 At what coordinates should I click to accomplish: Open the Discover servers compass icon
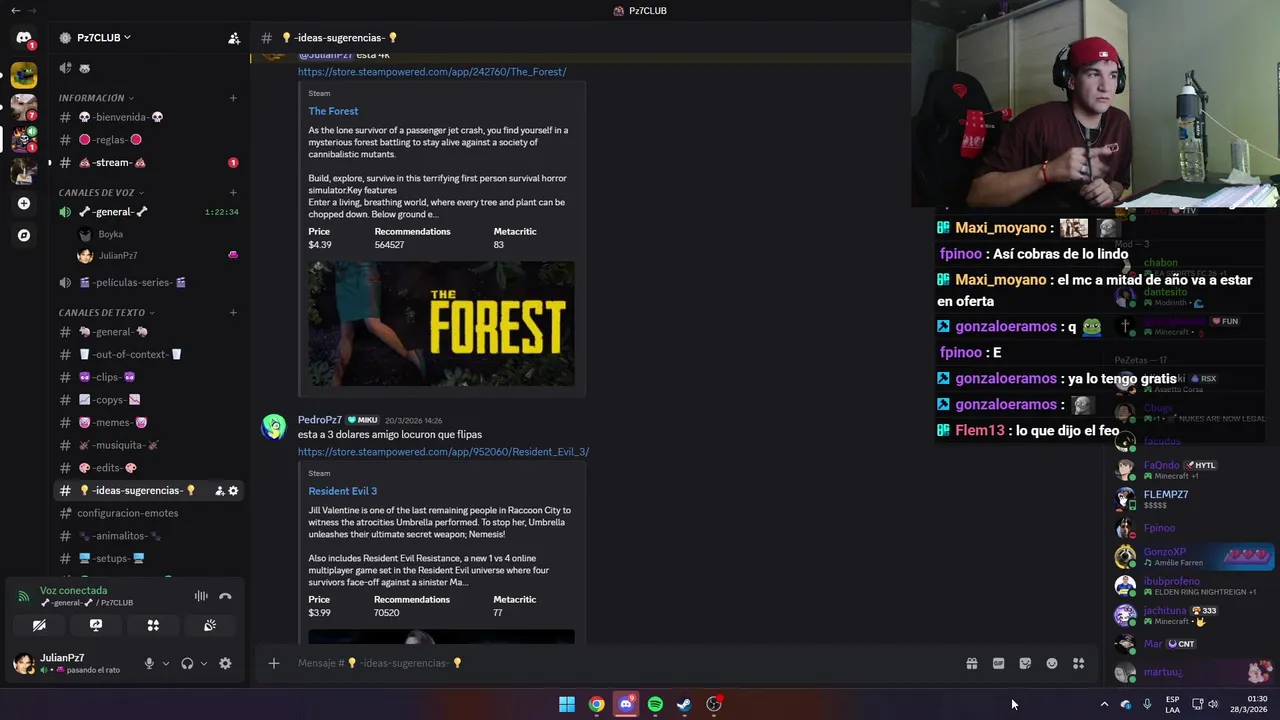click(24, 235)
